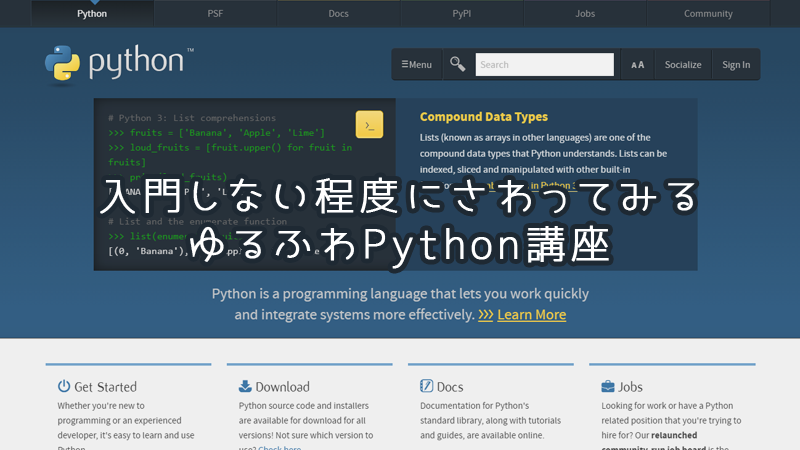Image resolution: width=800 pixels, height=450 pixels.
Task: Open the Get Started heading
Action: pyautogui.click(x=106, y=387)
